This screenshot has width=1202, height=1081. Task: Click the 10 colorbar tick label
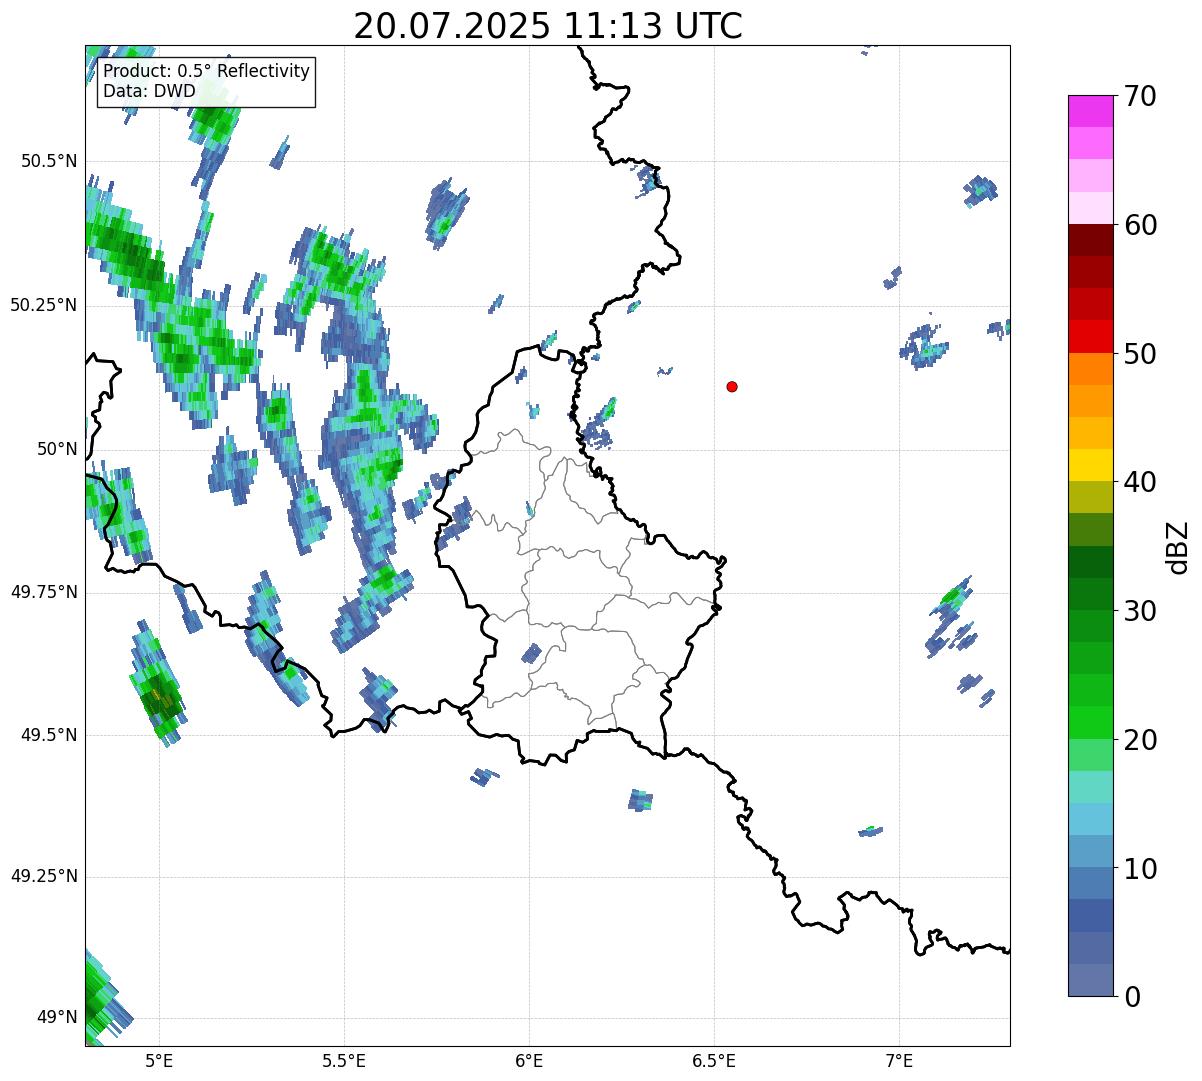1140,868
